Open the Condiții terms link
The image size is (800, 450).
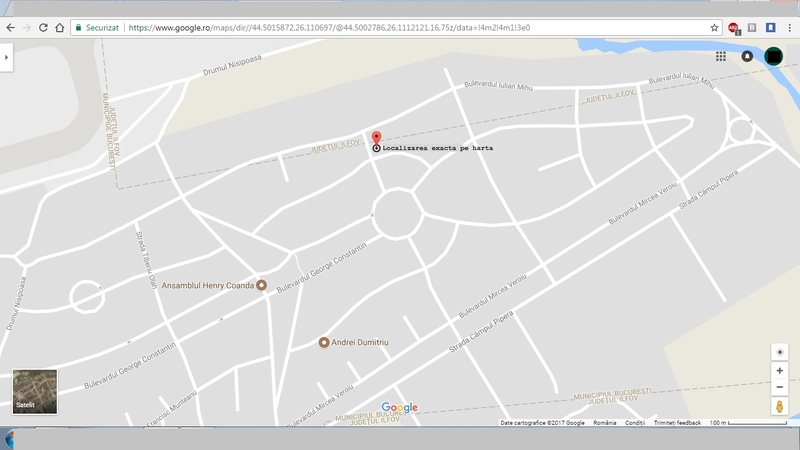coord(635,423)
